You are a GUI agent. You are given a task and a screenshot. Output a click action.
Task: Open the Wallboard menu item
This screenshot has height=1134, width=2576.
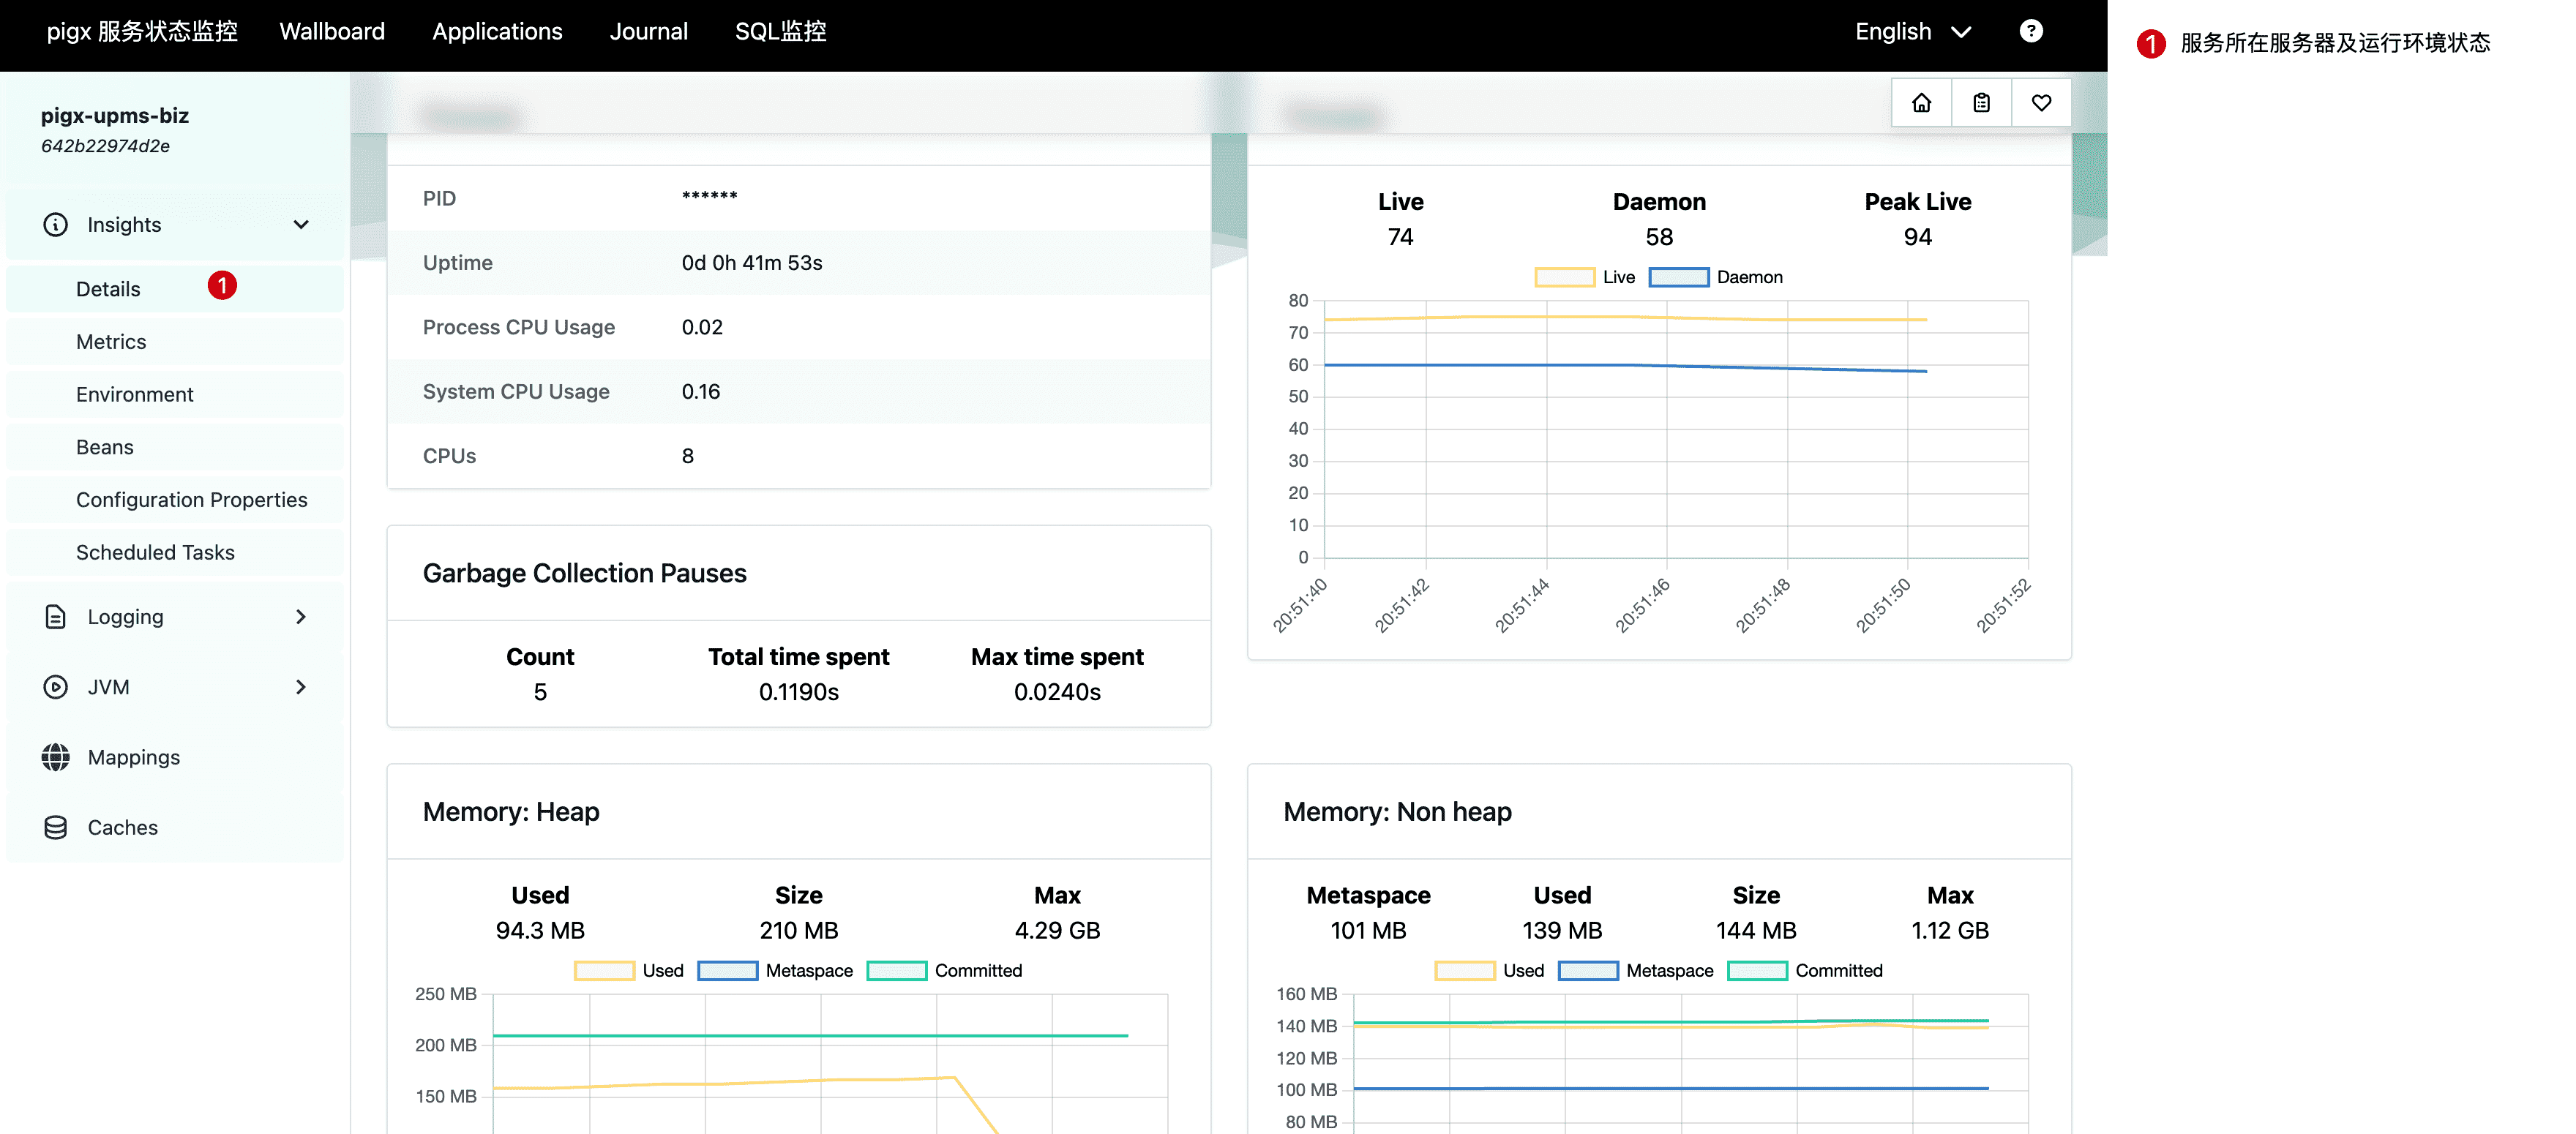coord(332,31)
